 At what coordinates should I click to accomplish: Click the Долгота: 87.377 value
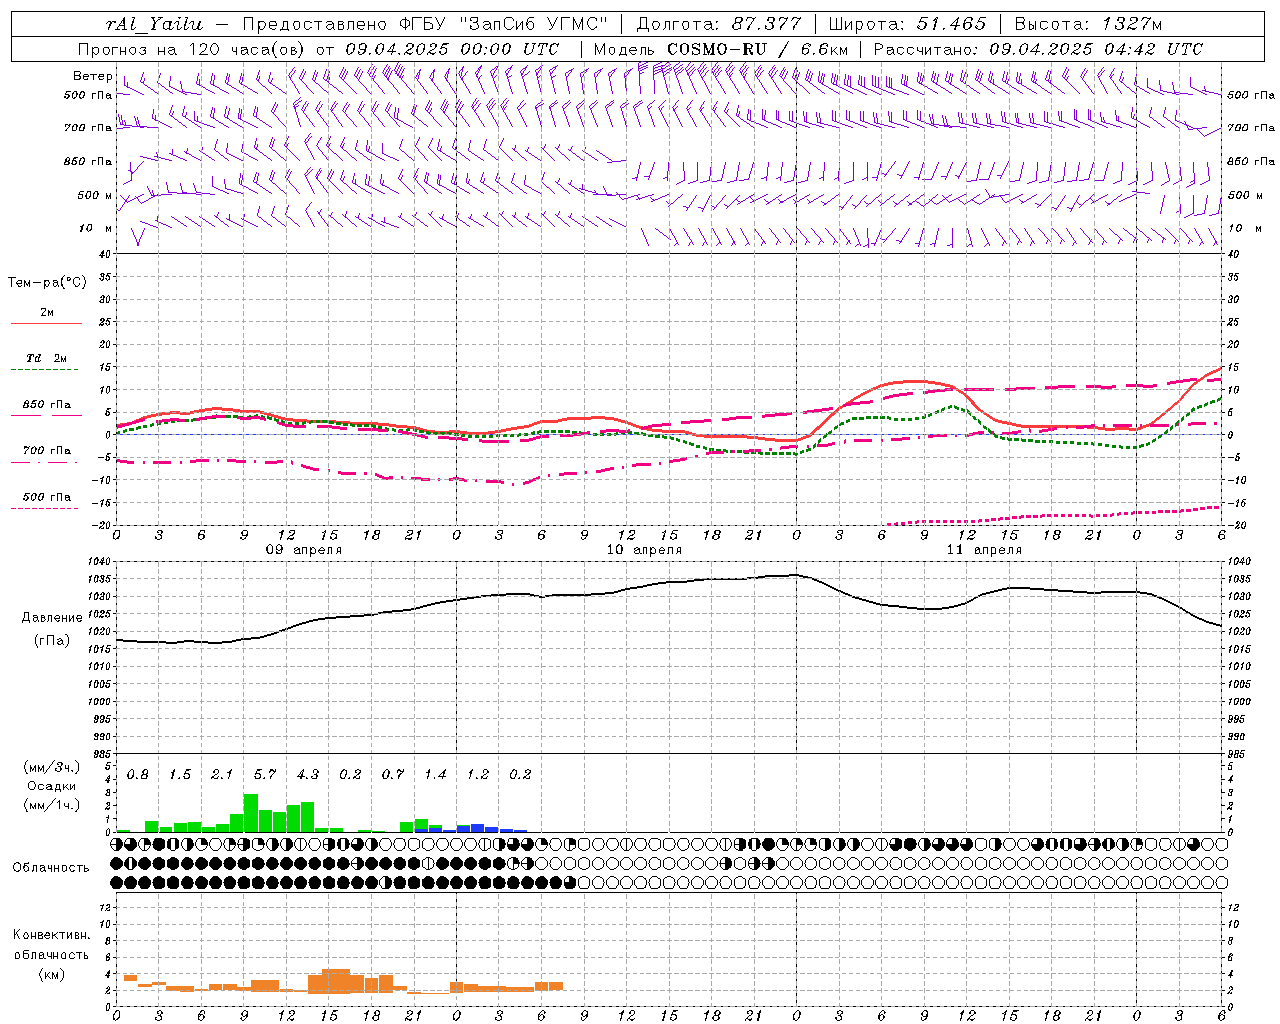coord(718,24)
